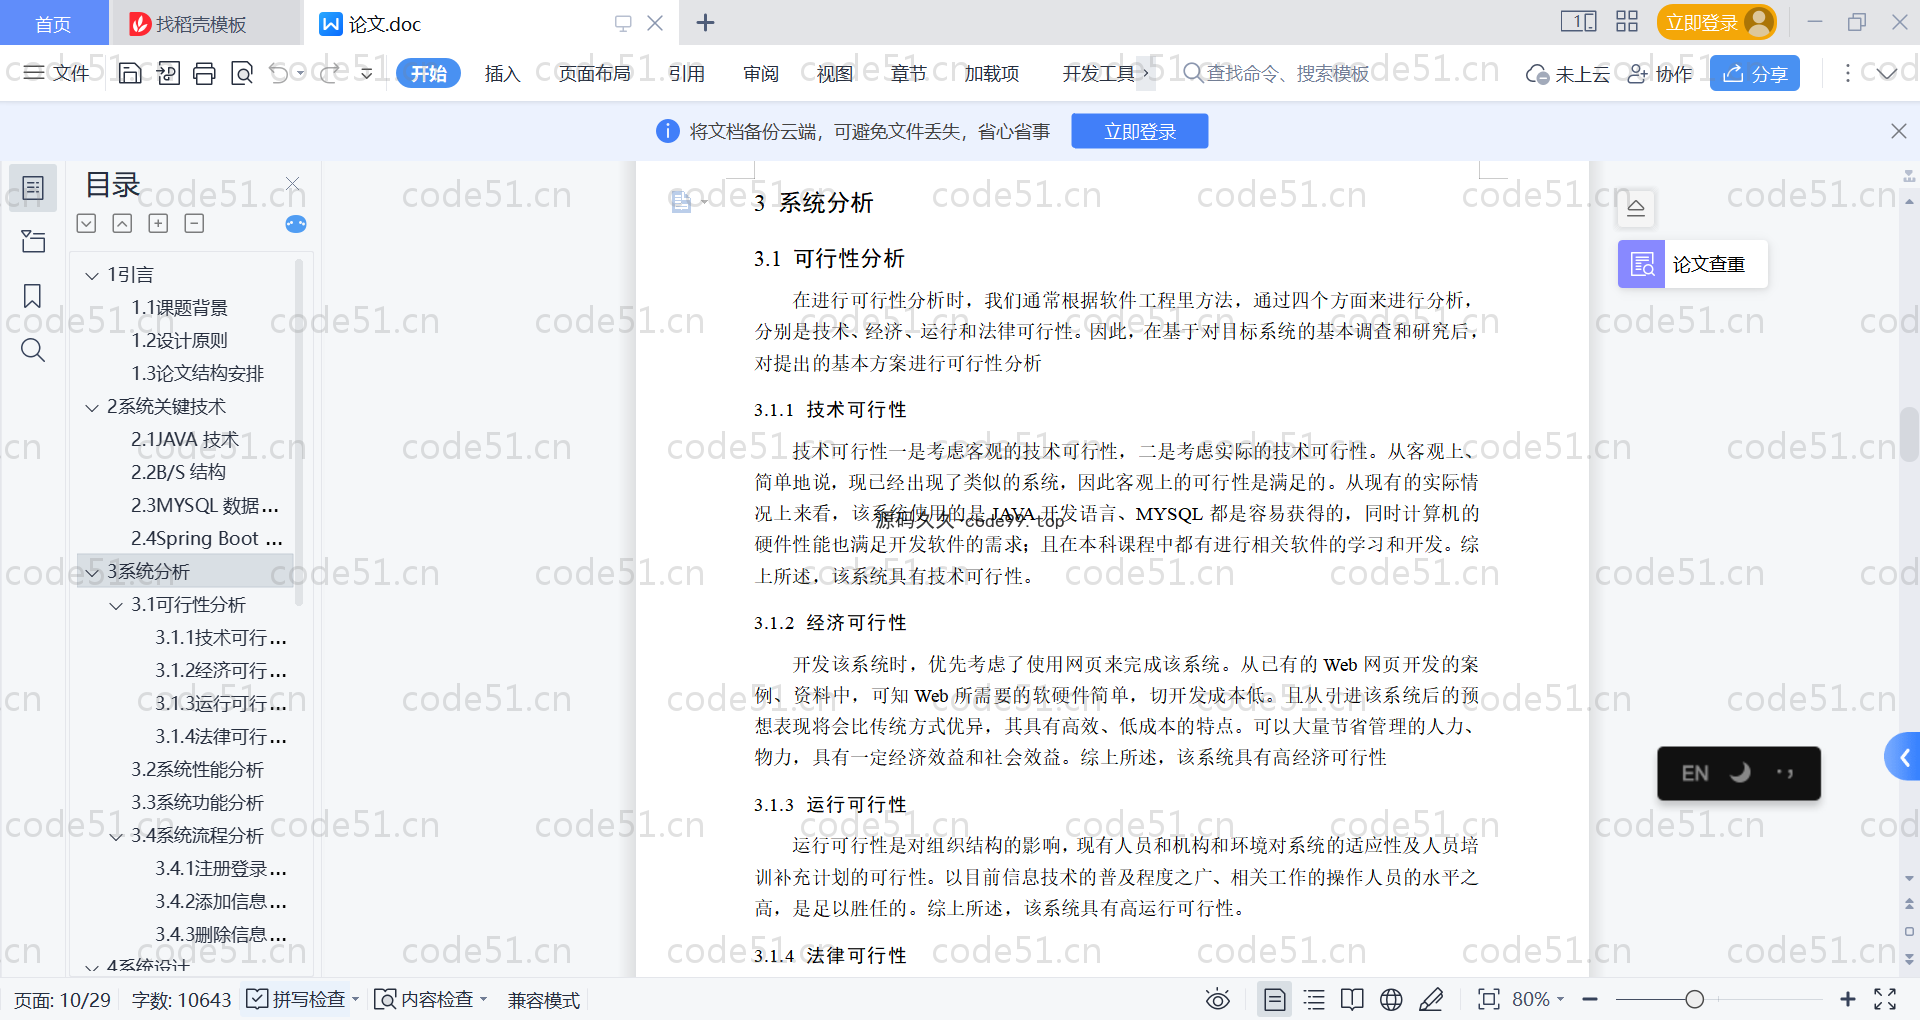Select the 开始 ribbon tab

tap(428, 73)
